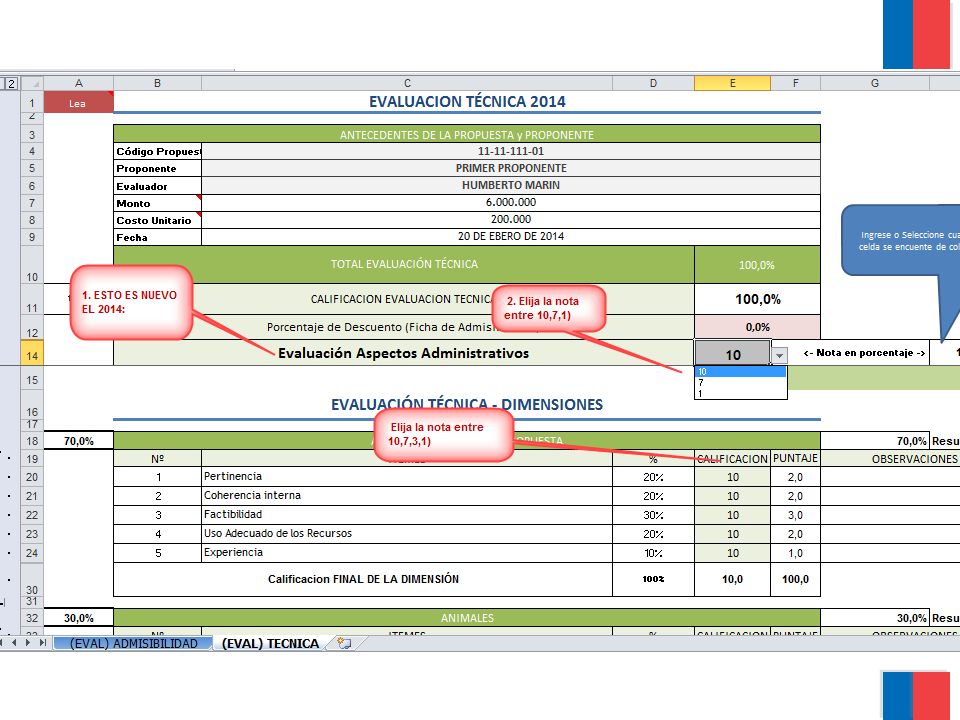Select highlighted column E header
This screenshot has width=960, height=720.
732,83
